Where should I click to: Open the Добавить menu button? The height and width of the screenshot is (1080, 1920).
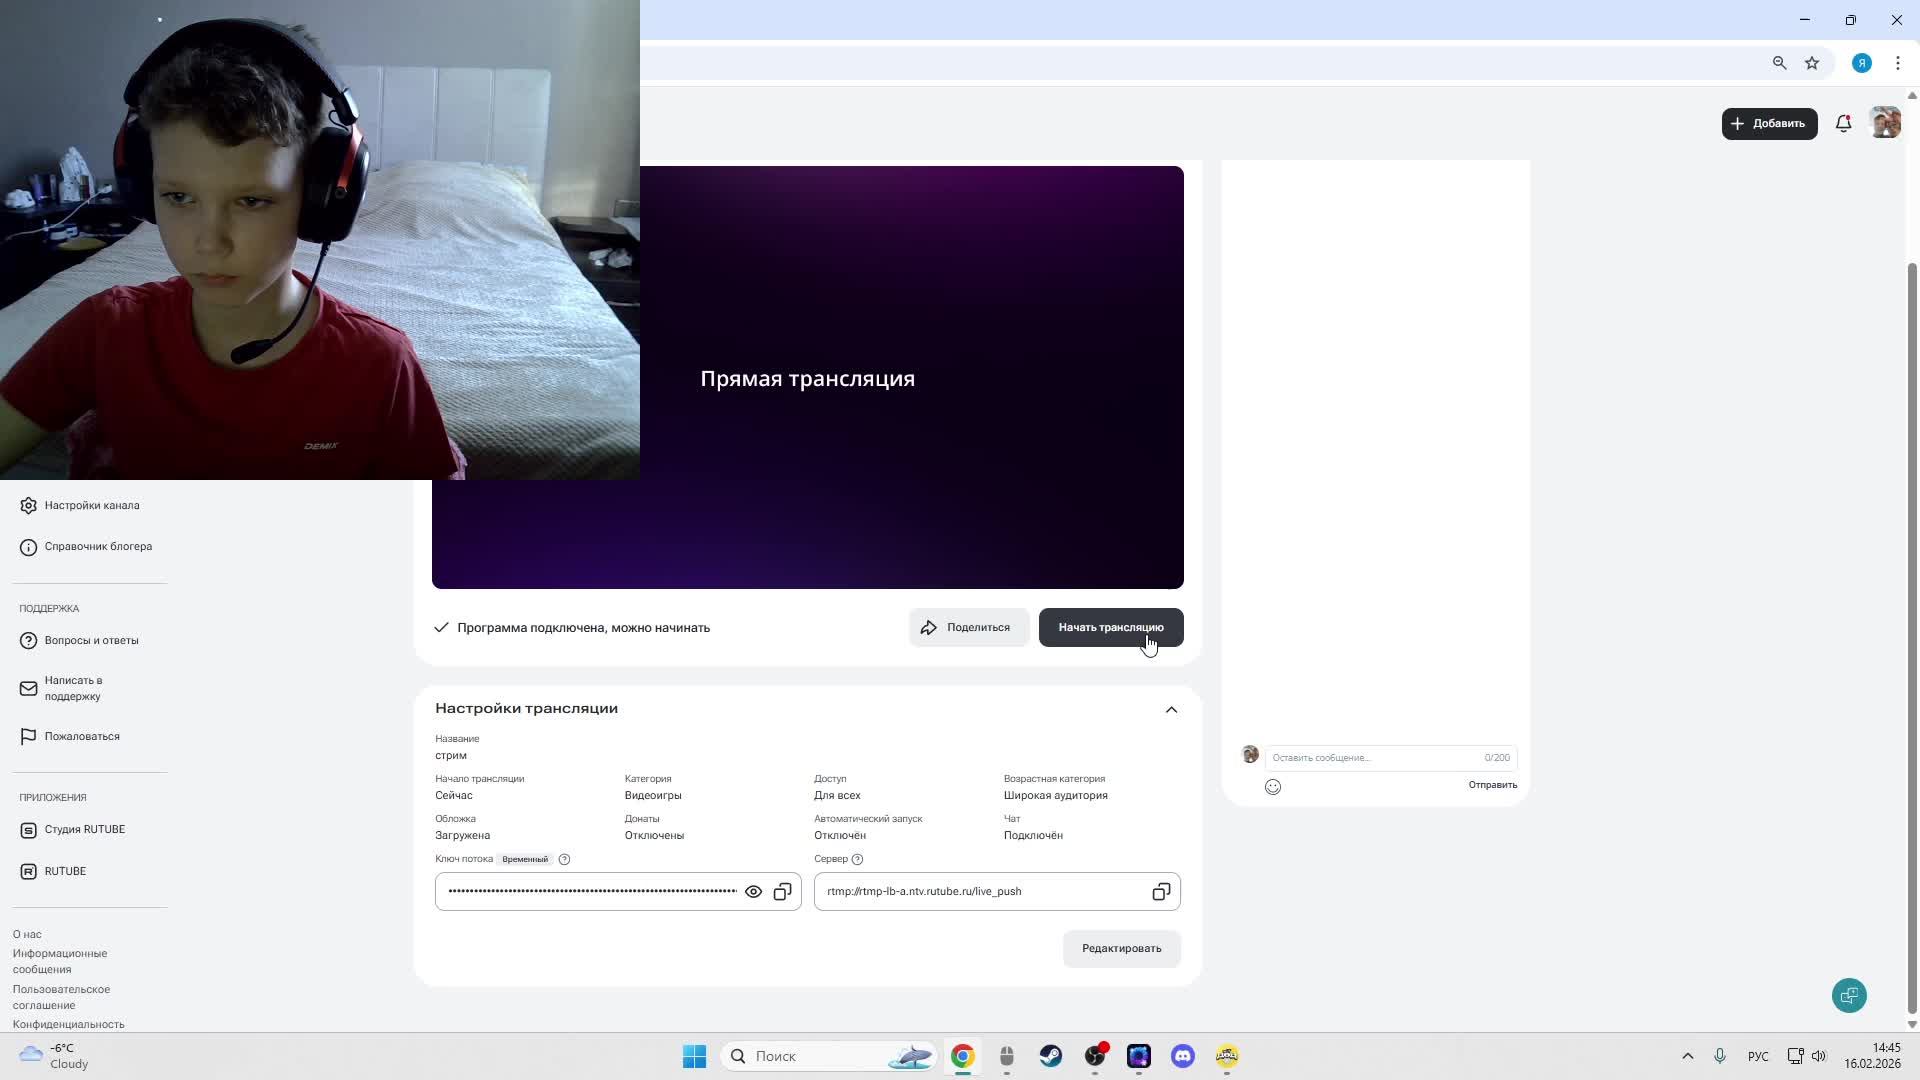[x=1768, y=124]
